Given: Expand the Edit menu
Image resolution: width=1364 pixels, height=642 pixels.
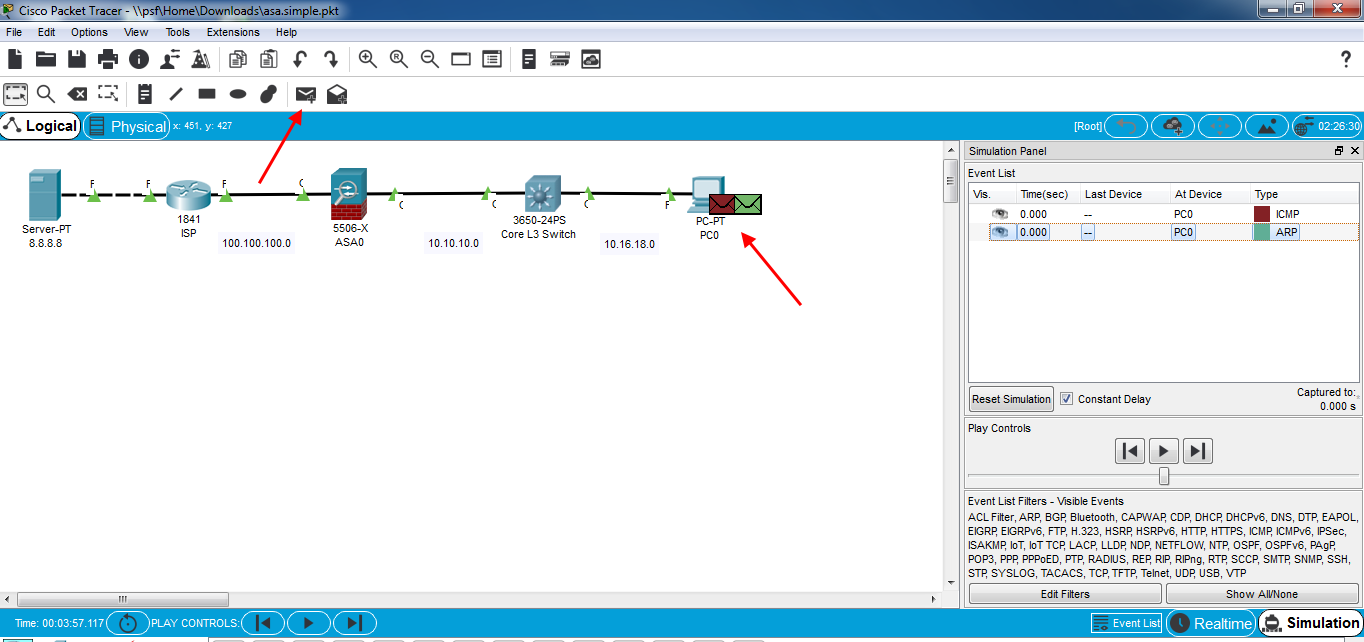Looking at the screenshot, I should 46,31.
